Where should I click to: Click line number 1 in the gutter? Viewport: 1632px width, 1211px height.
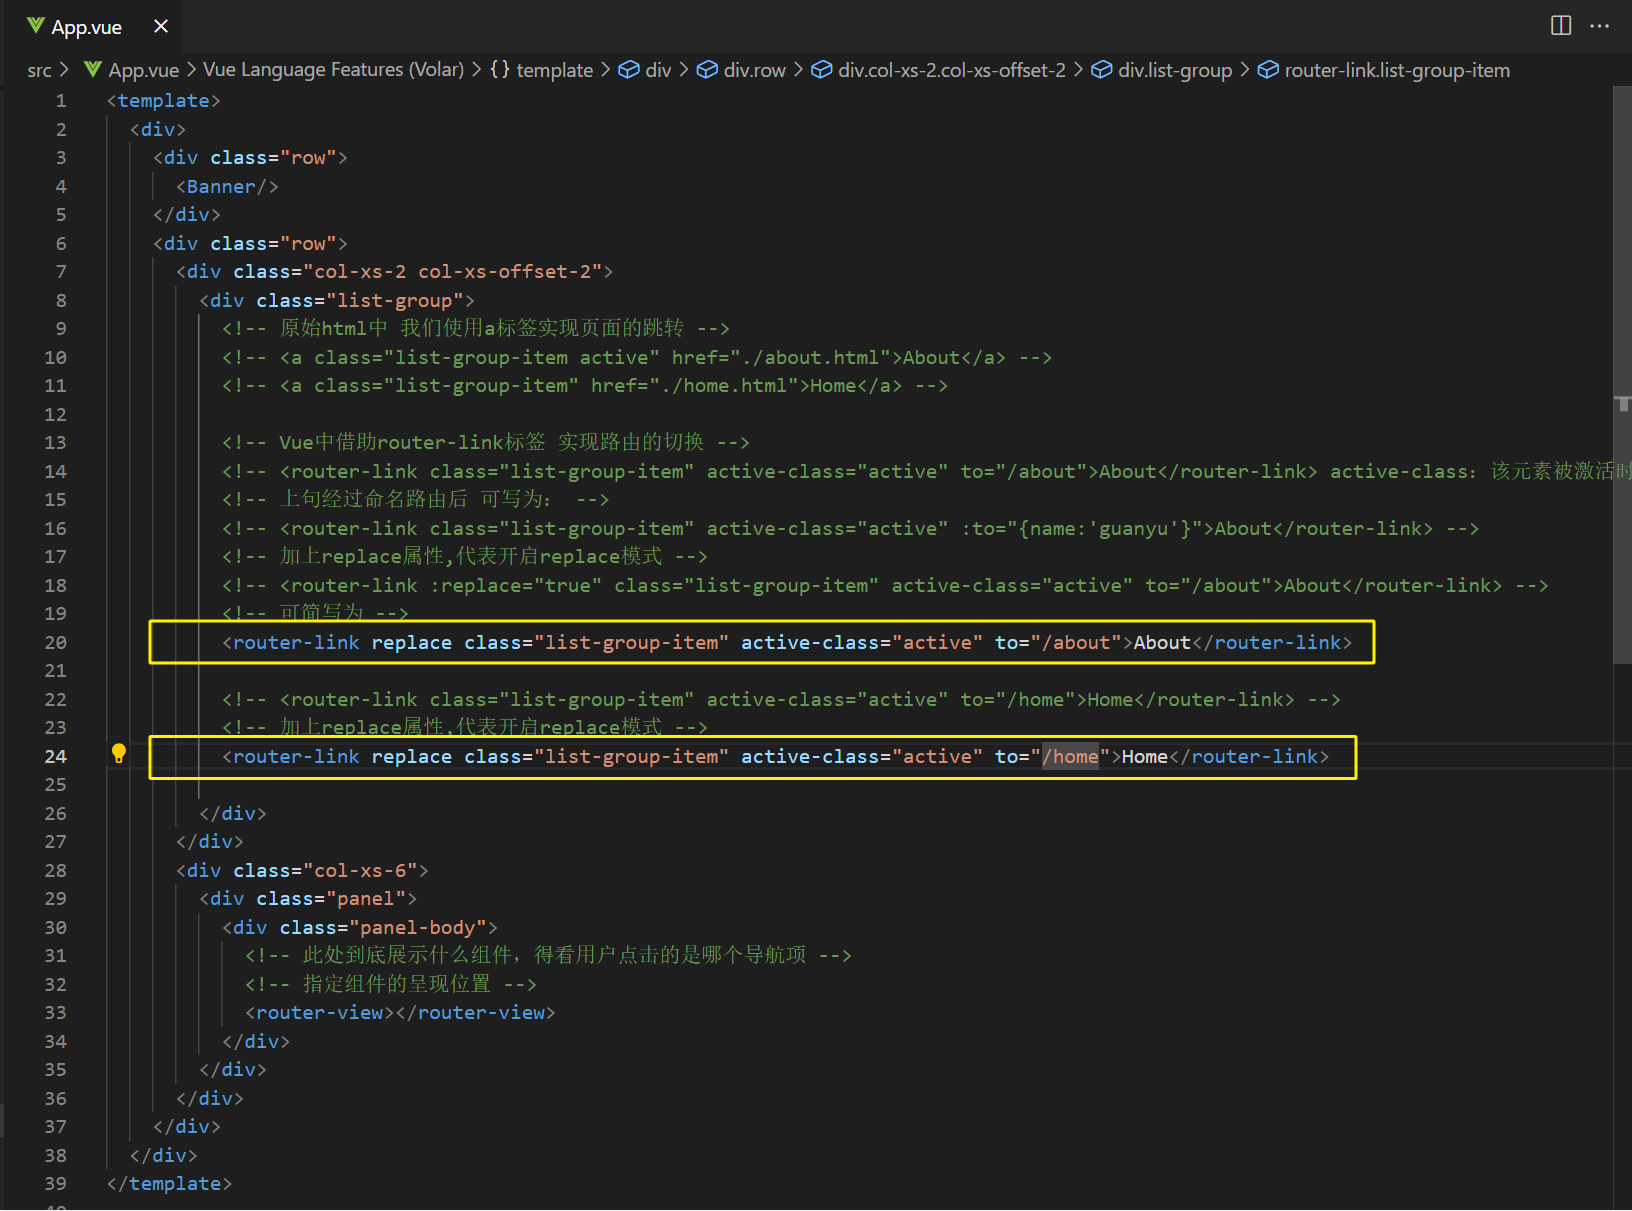[61, 101]
